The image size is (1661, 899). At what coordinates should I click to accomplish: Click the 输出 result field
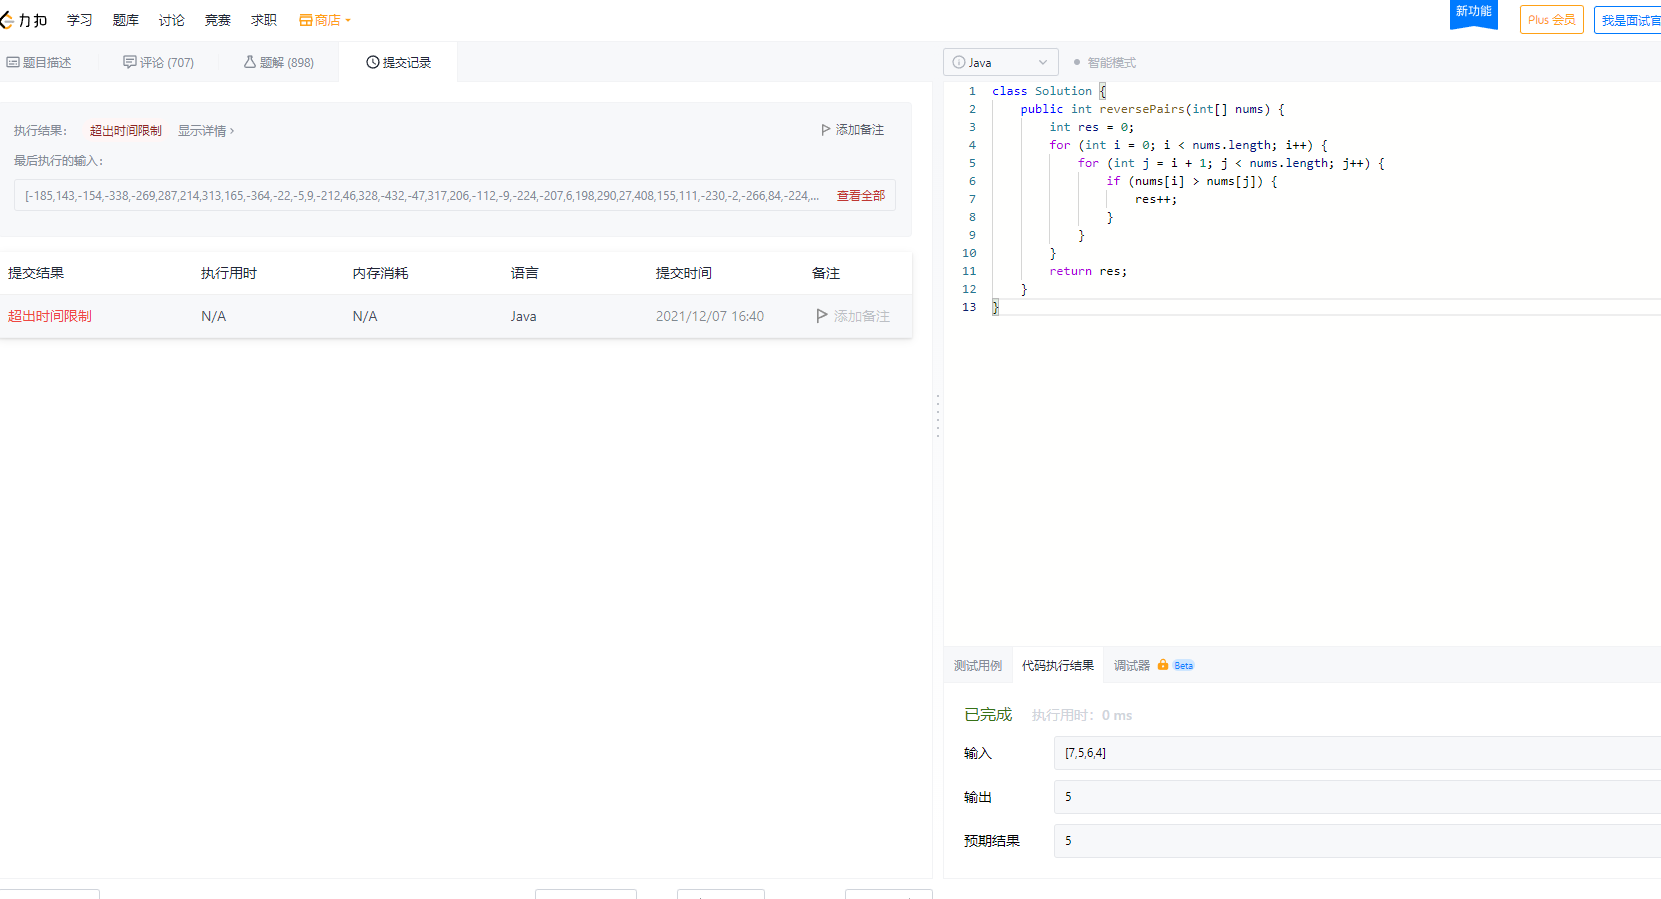(1357, 797)
